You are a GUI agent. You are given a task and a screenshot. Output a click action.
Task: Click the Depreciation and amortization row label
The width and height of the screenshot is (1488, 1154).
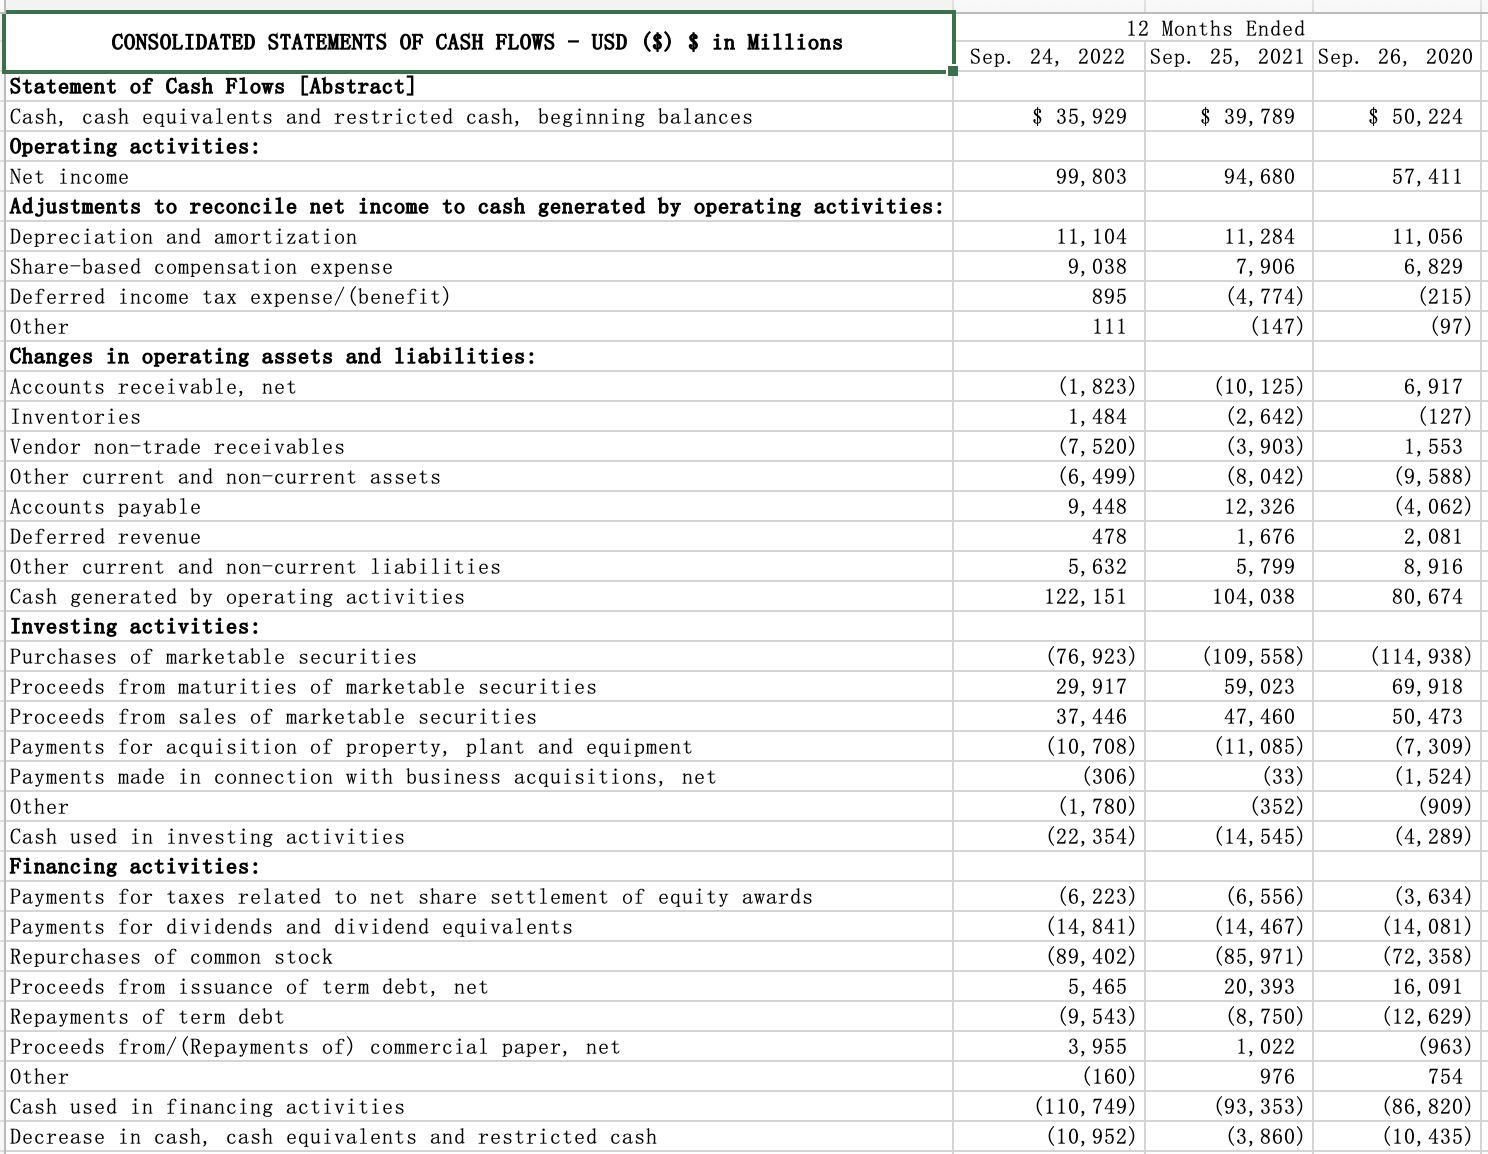[x=182, y=237]
